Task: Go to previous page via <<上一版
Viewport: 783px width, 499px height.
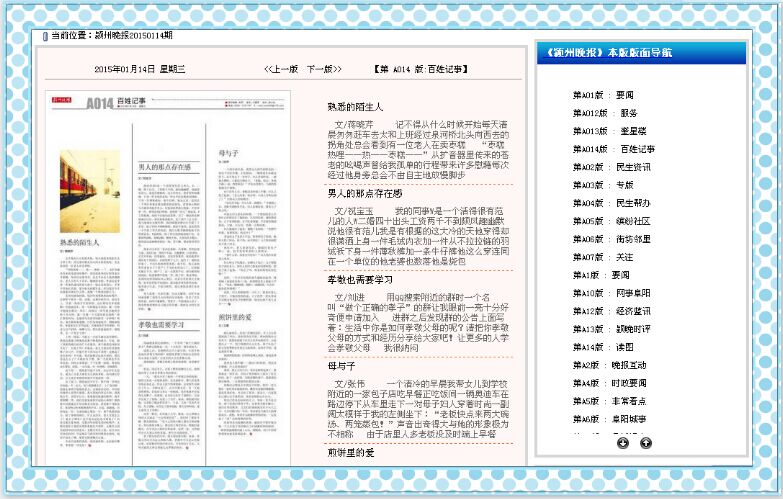Action: tap(280, 70)
